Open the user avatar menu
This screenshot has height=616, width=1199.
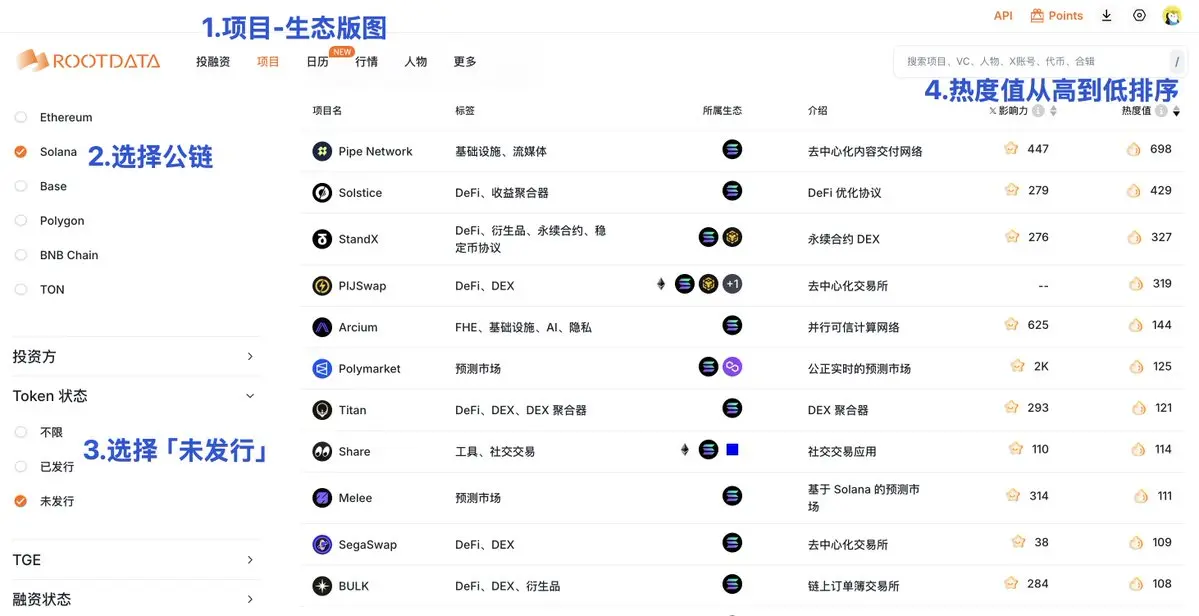pyautogui.click(x=1172, y=15)
